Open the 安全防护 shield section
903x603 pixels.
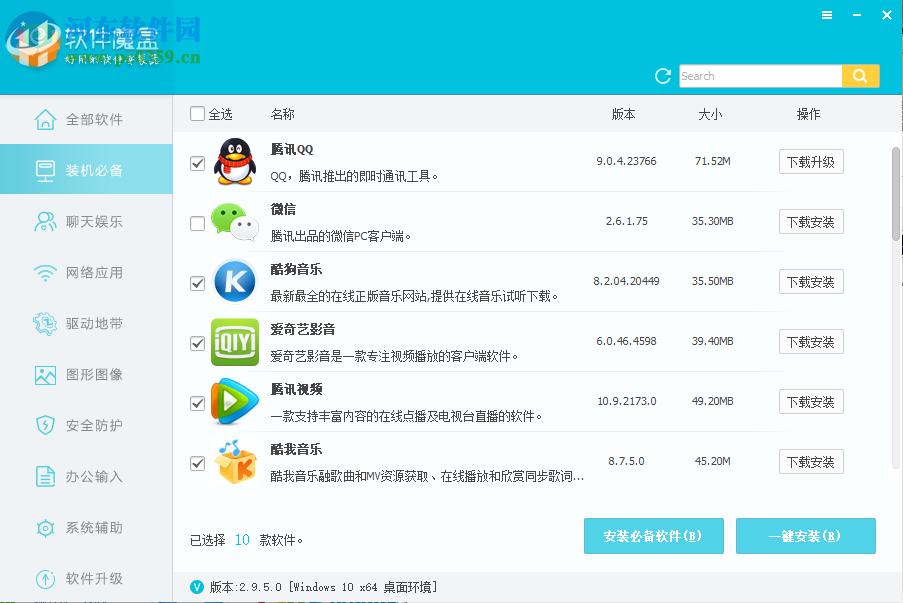point(45,425)
